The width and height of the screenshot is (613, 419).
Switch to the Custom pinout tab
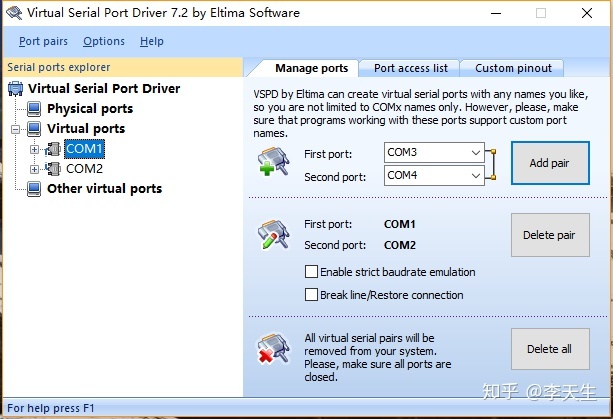click(513, 68)
